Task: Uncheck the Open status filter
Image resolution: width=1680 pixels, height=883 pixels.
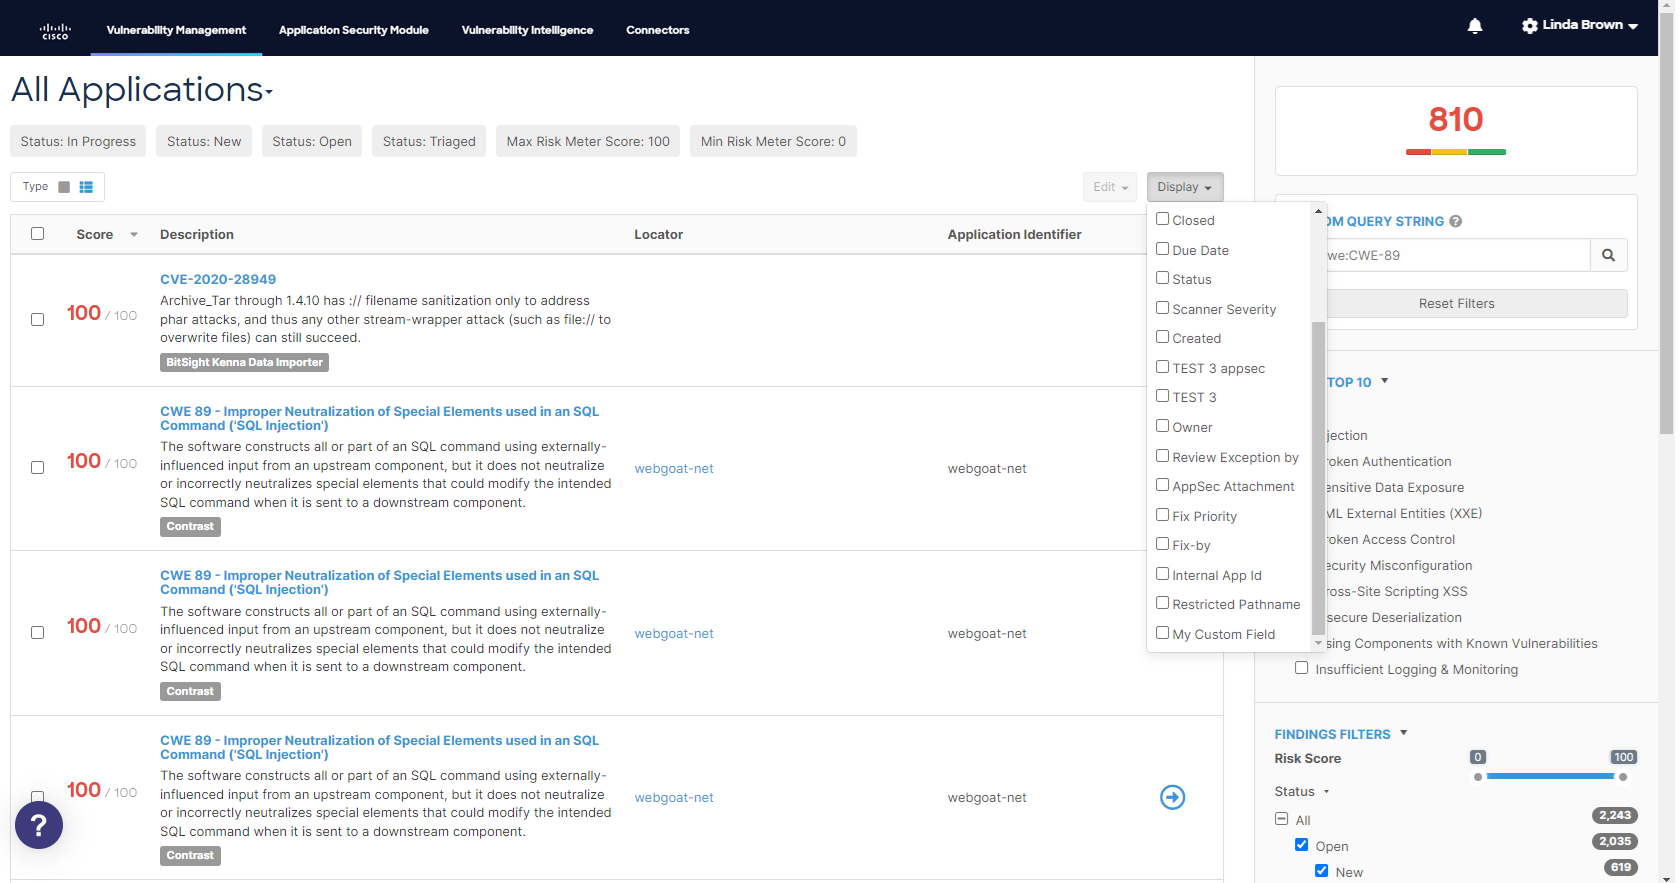Action: click(1301, 845)
